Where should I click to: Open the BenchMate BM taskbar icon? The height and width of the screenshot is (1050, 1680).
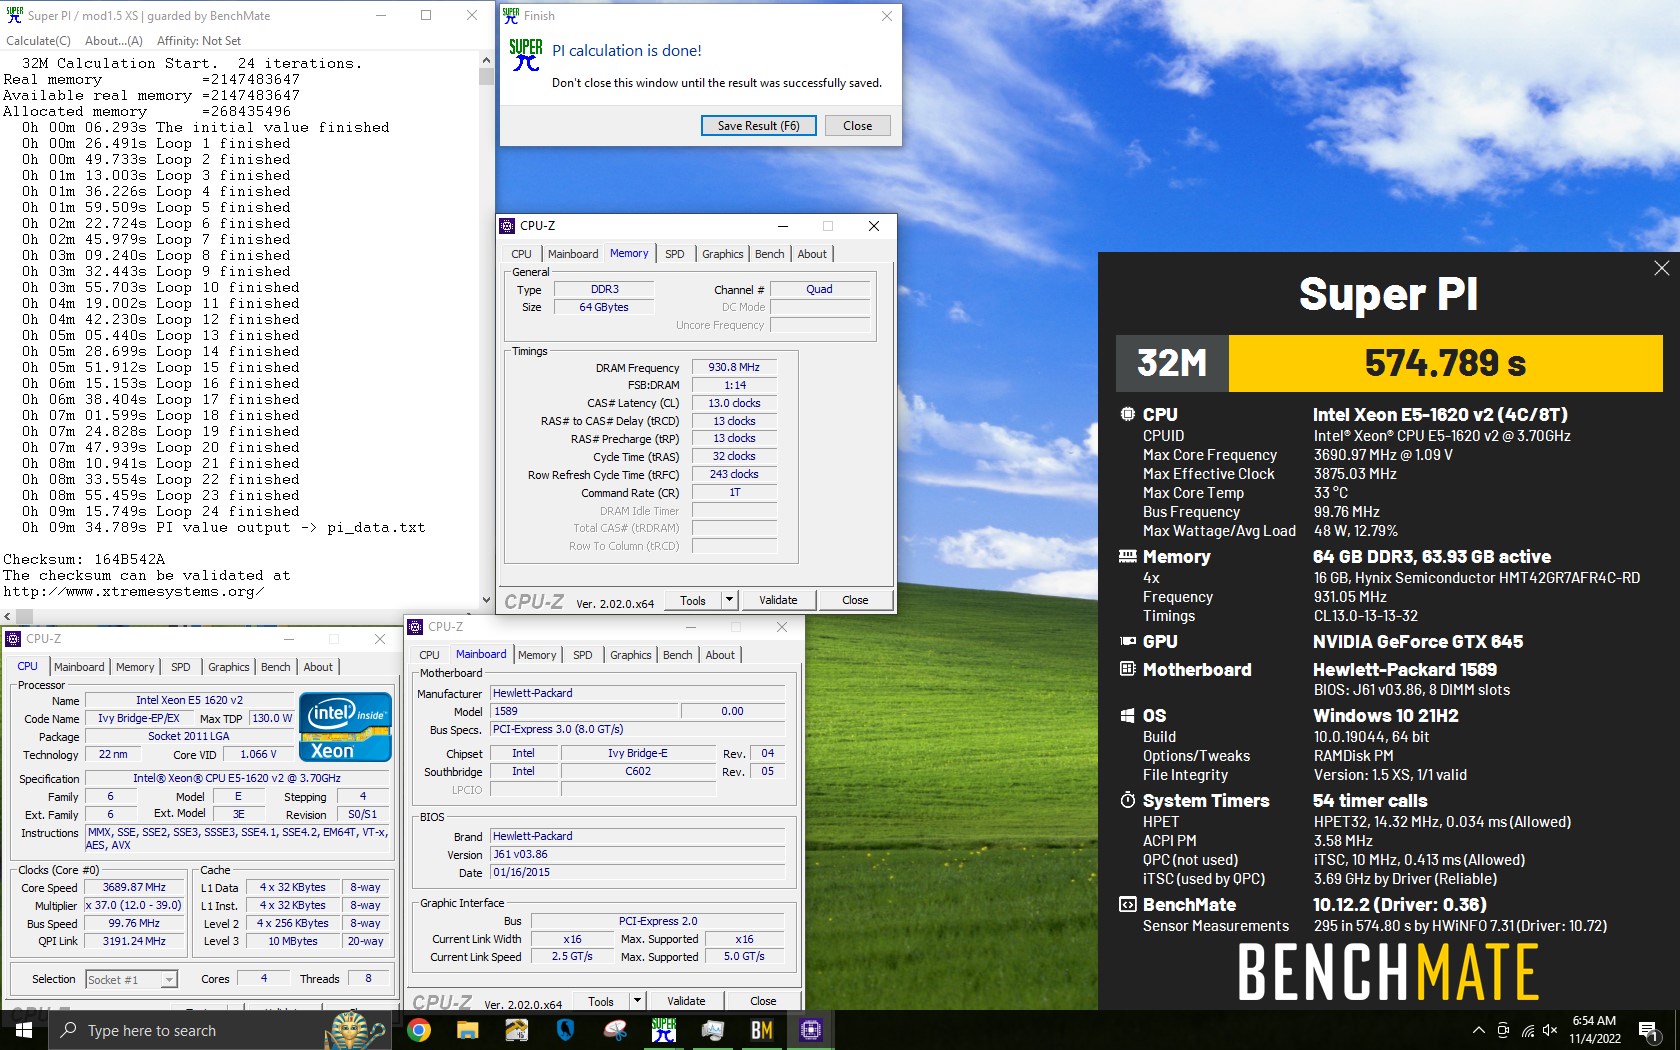(x=762, y=1030)
